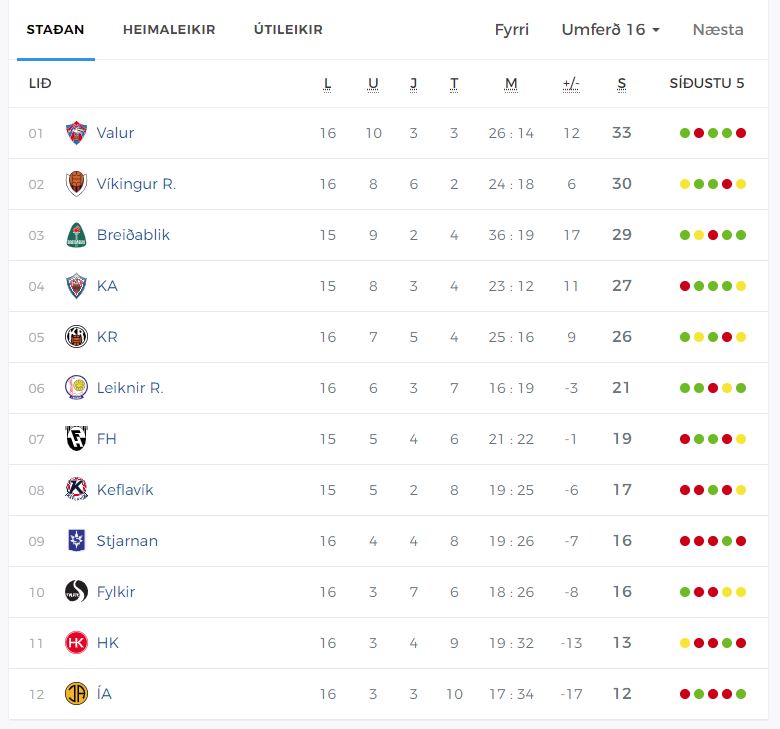Switch to the Útileikir tab
Screen dimensions: 780x729
click(288, 30)
